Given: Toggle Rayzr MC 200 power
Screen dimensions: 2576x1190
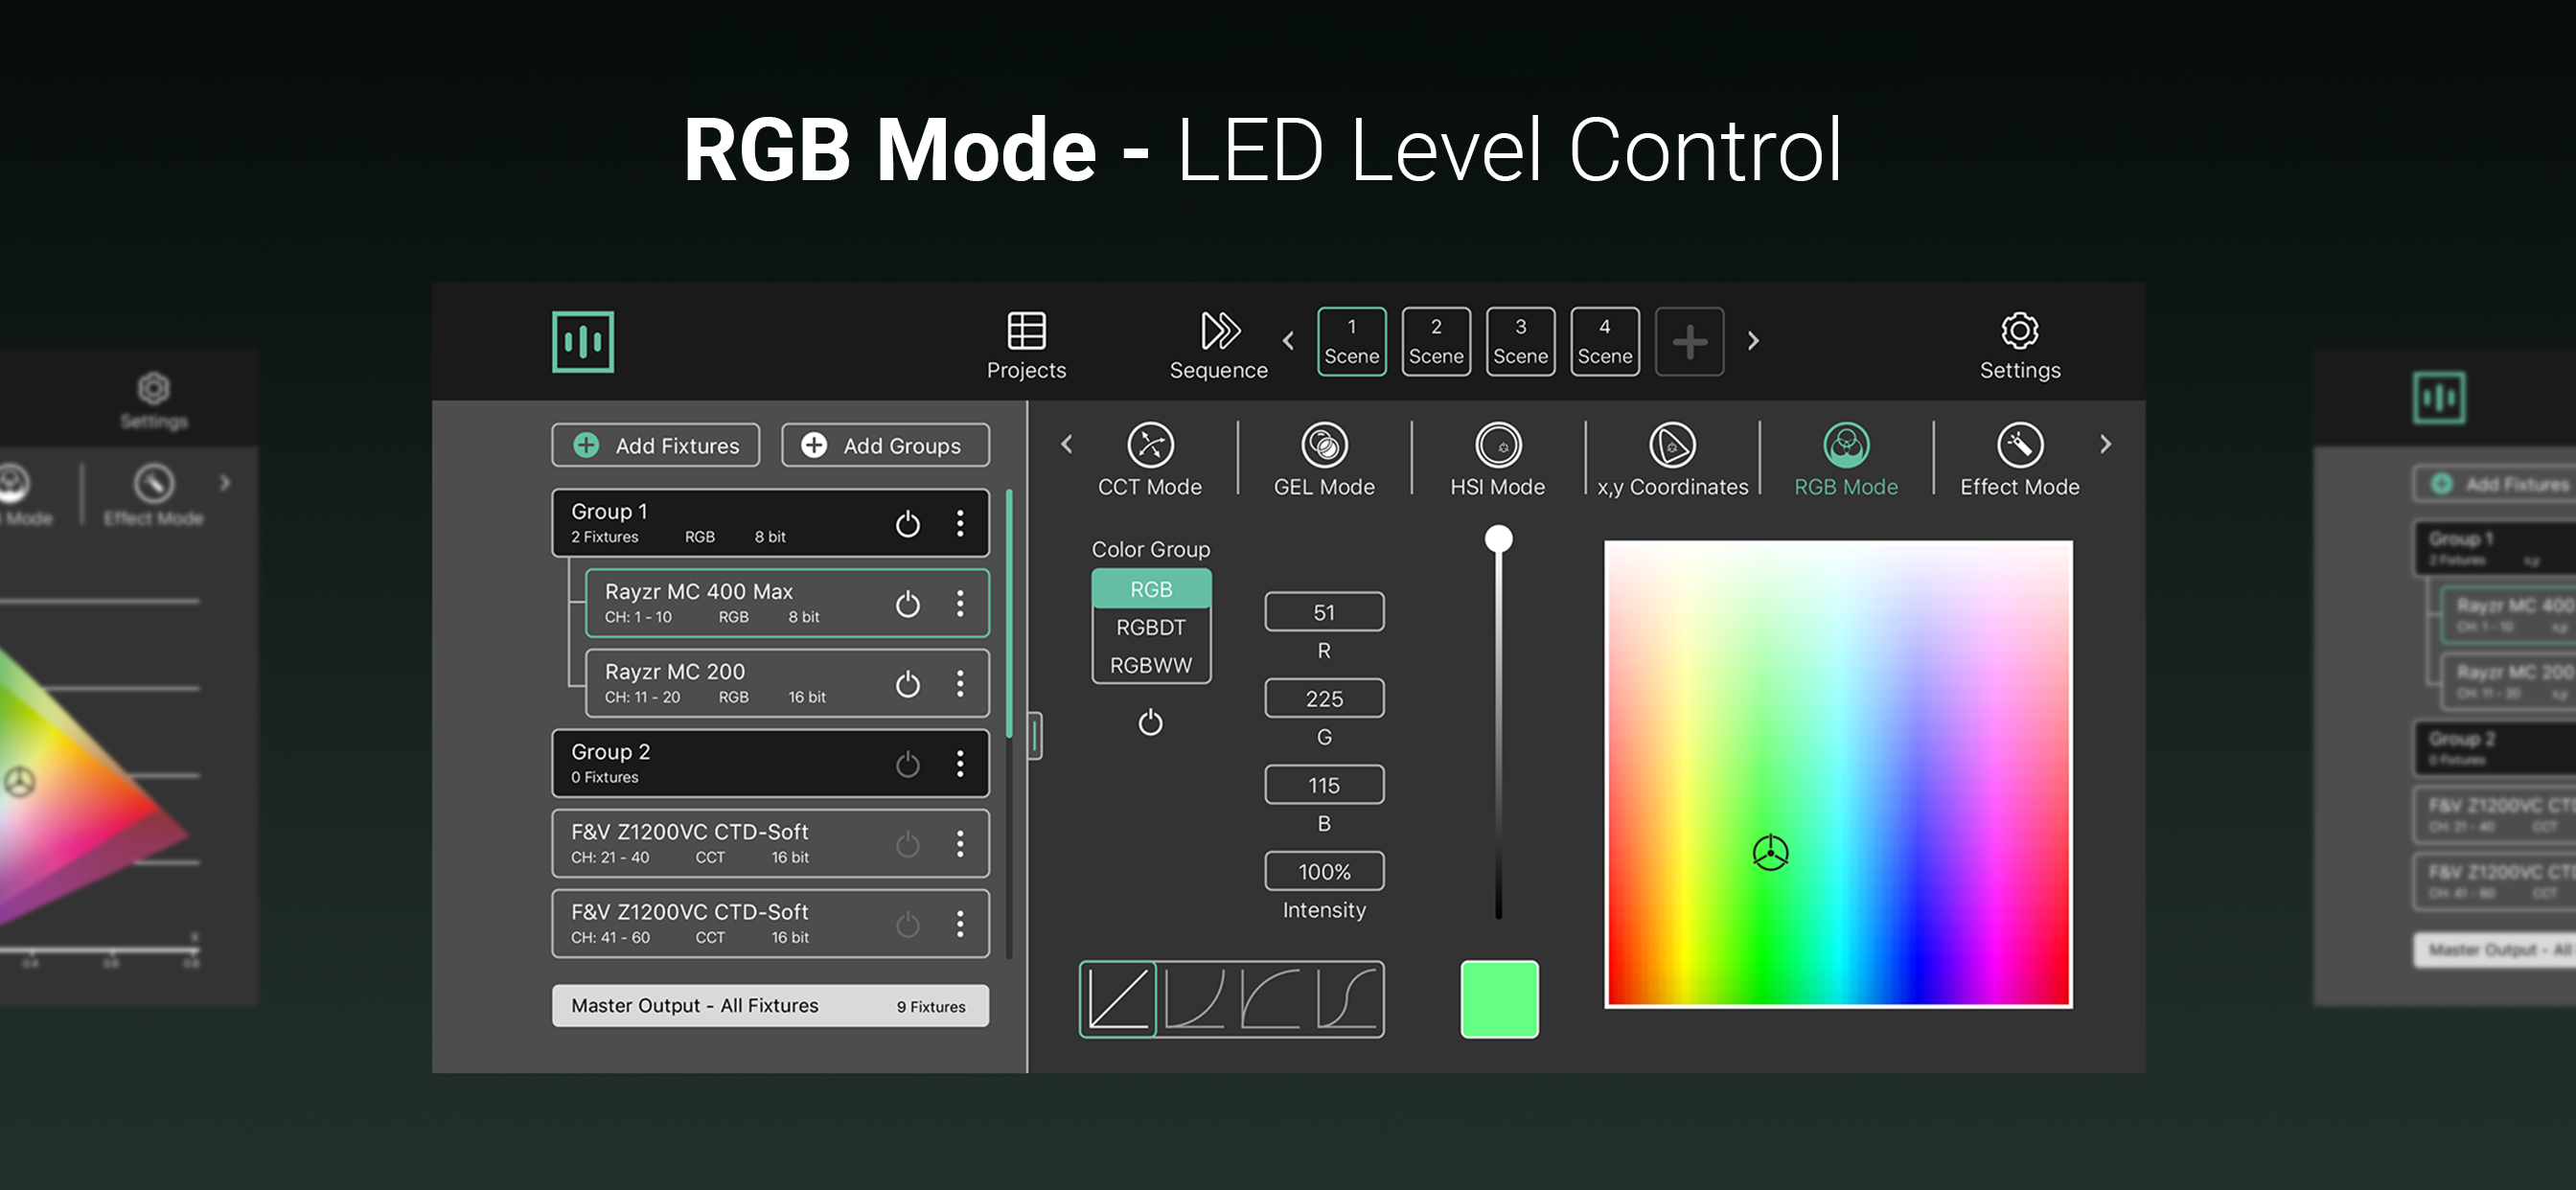Looking at the screenshot, I should (907, 683).
